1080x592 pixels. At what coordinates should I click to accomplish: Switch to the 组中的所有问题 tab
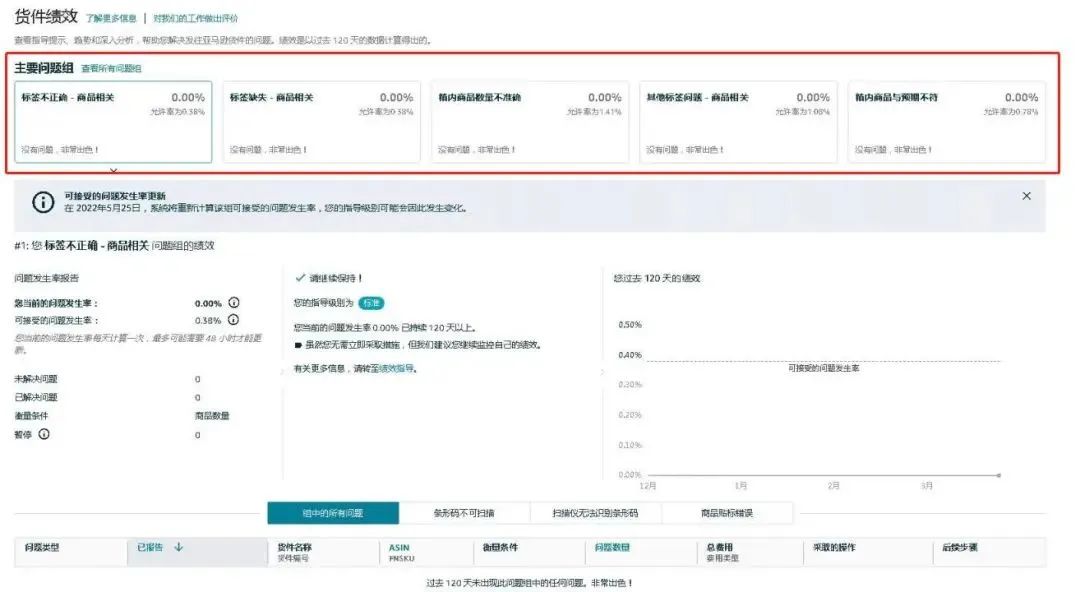coord(335,510)
